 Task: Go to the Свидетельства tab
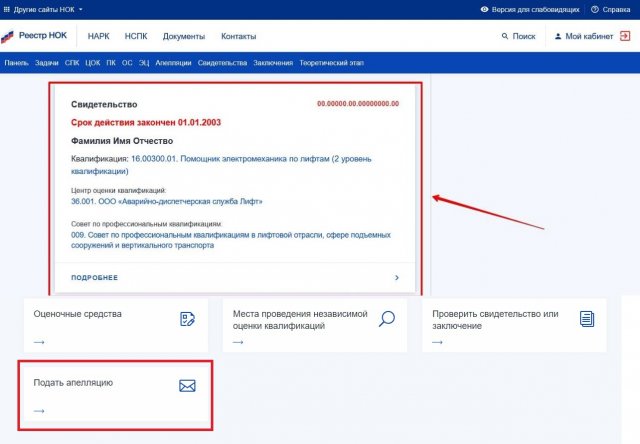(x=222, y=62)
